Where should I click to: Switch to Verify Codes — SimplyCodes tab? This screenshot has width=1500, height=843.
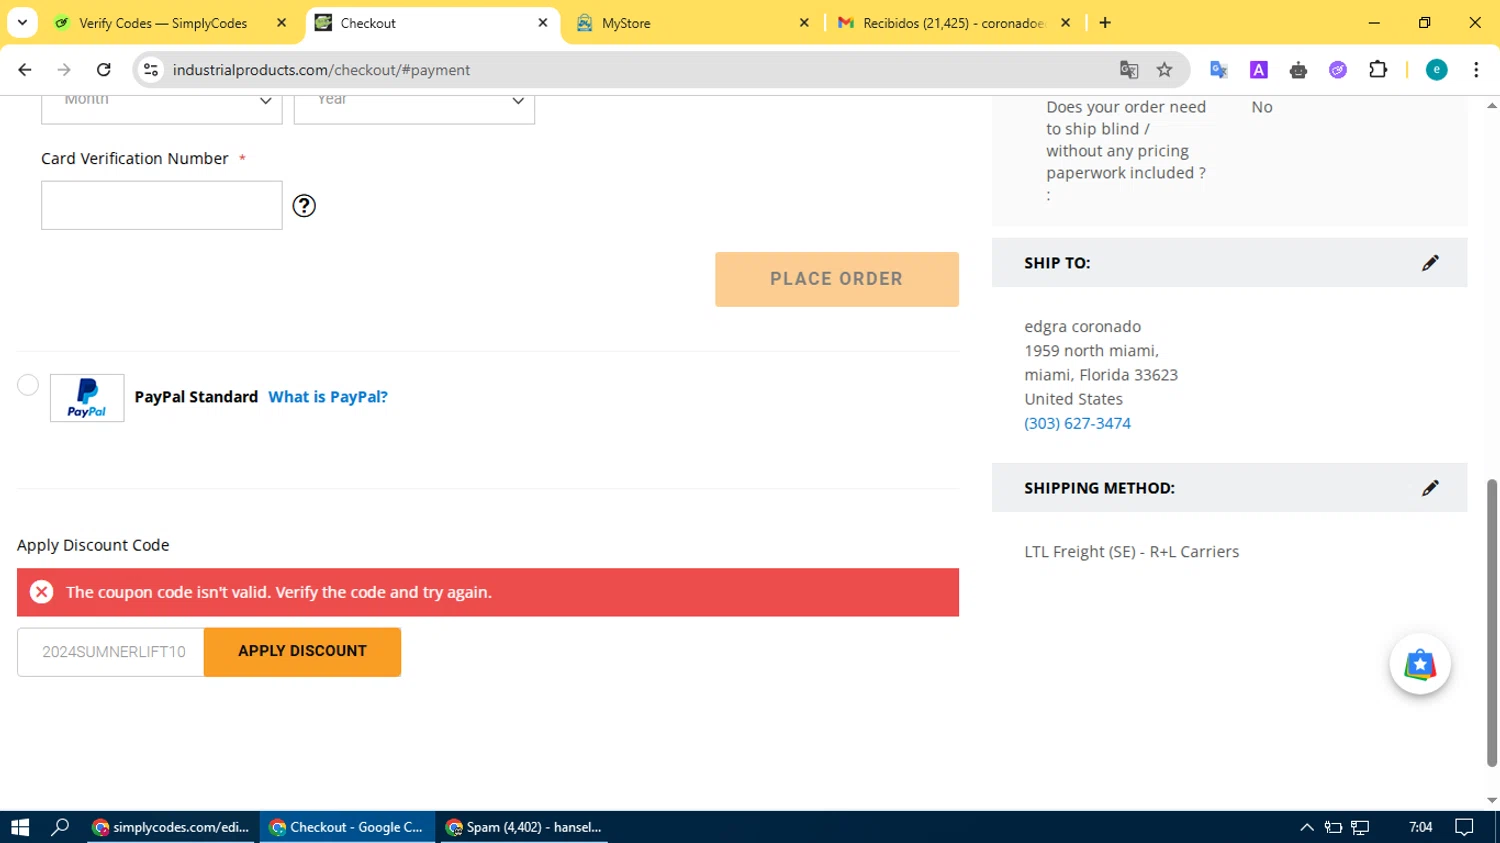coord(171,23)
